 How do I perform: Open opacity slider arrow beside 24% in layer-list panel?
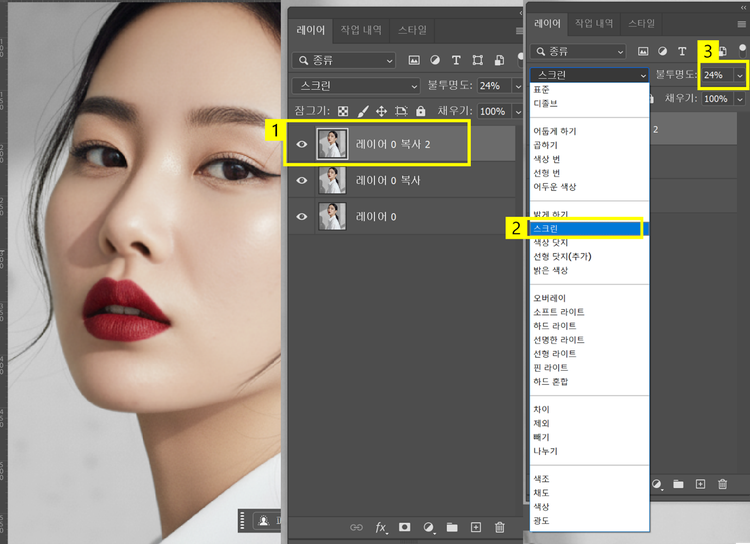[517, 86]
